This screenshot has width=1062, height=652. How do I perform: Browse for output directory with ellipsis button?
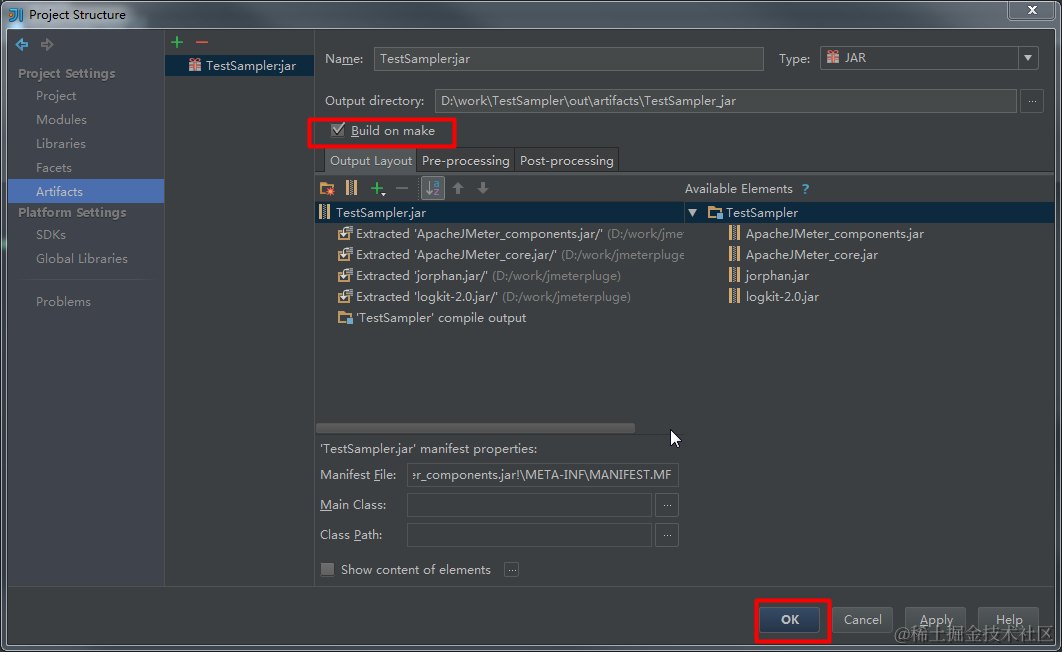[1032, 101]
